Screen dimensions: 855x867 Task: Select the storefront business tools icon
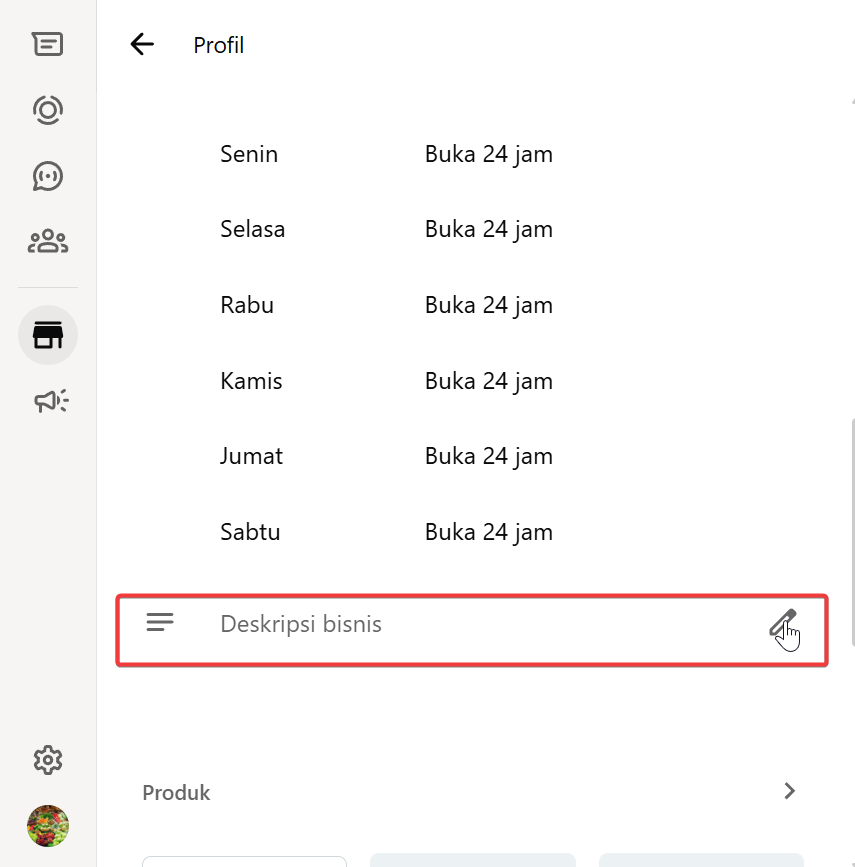[47, 335]
